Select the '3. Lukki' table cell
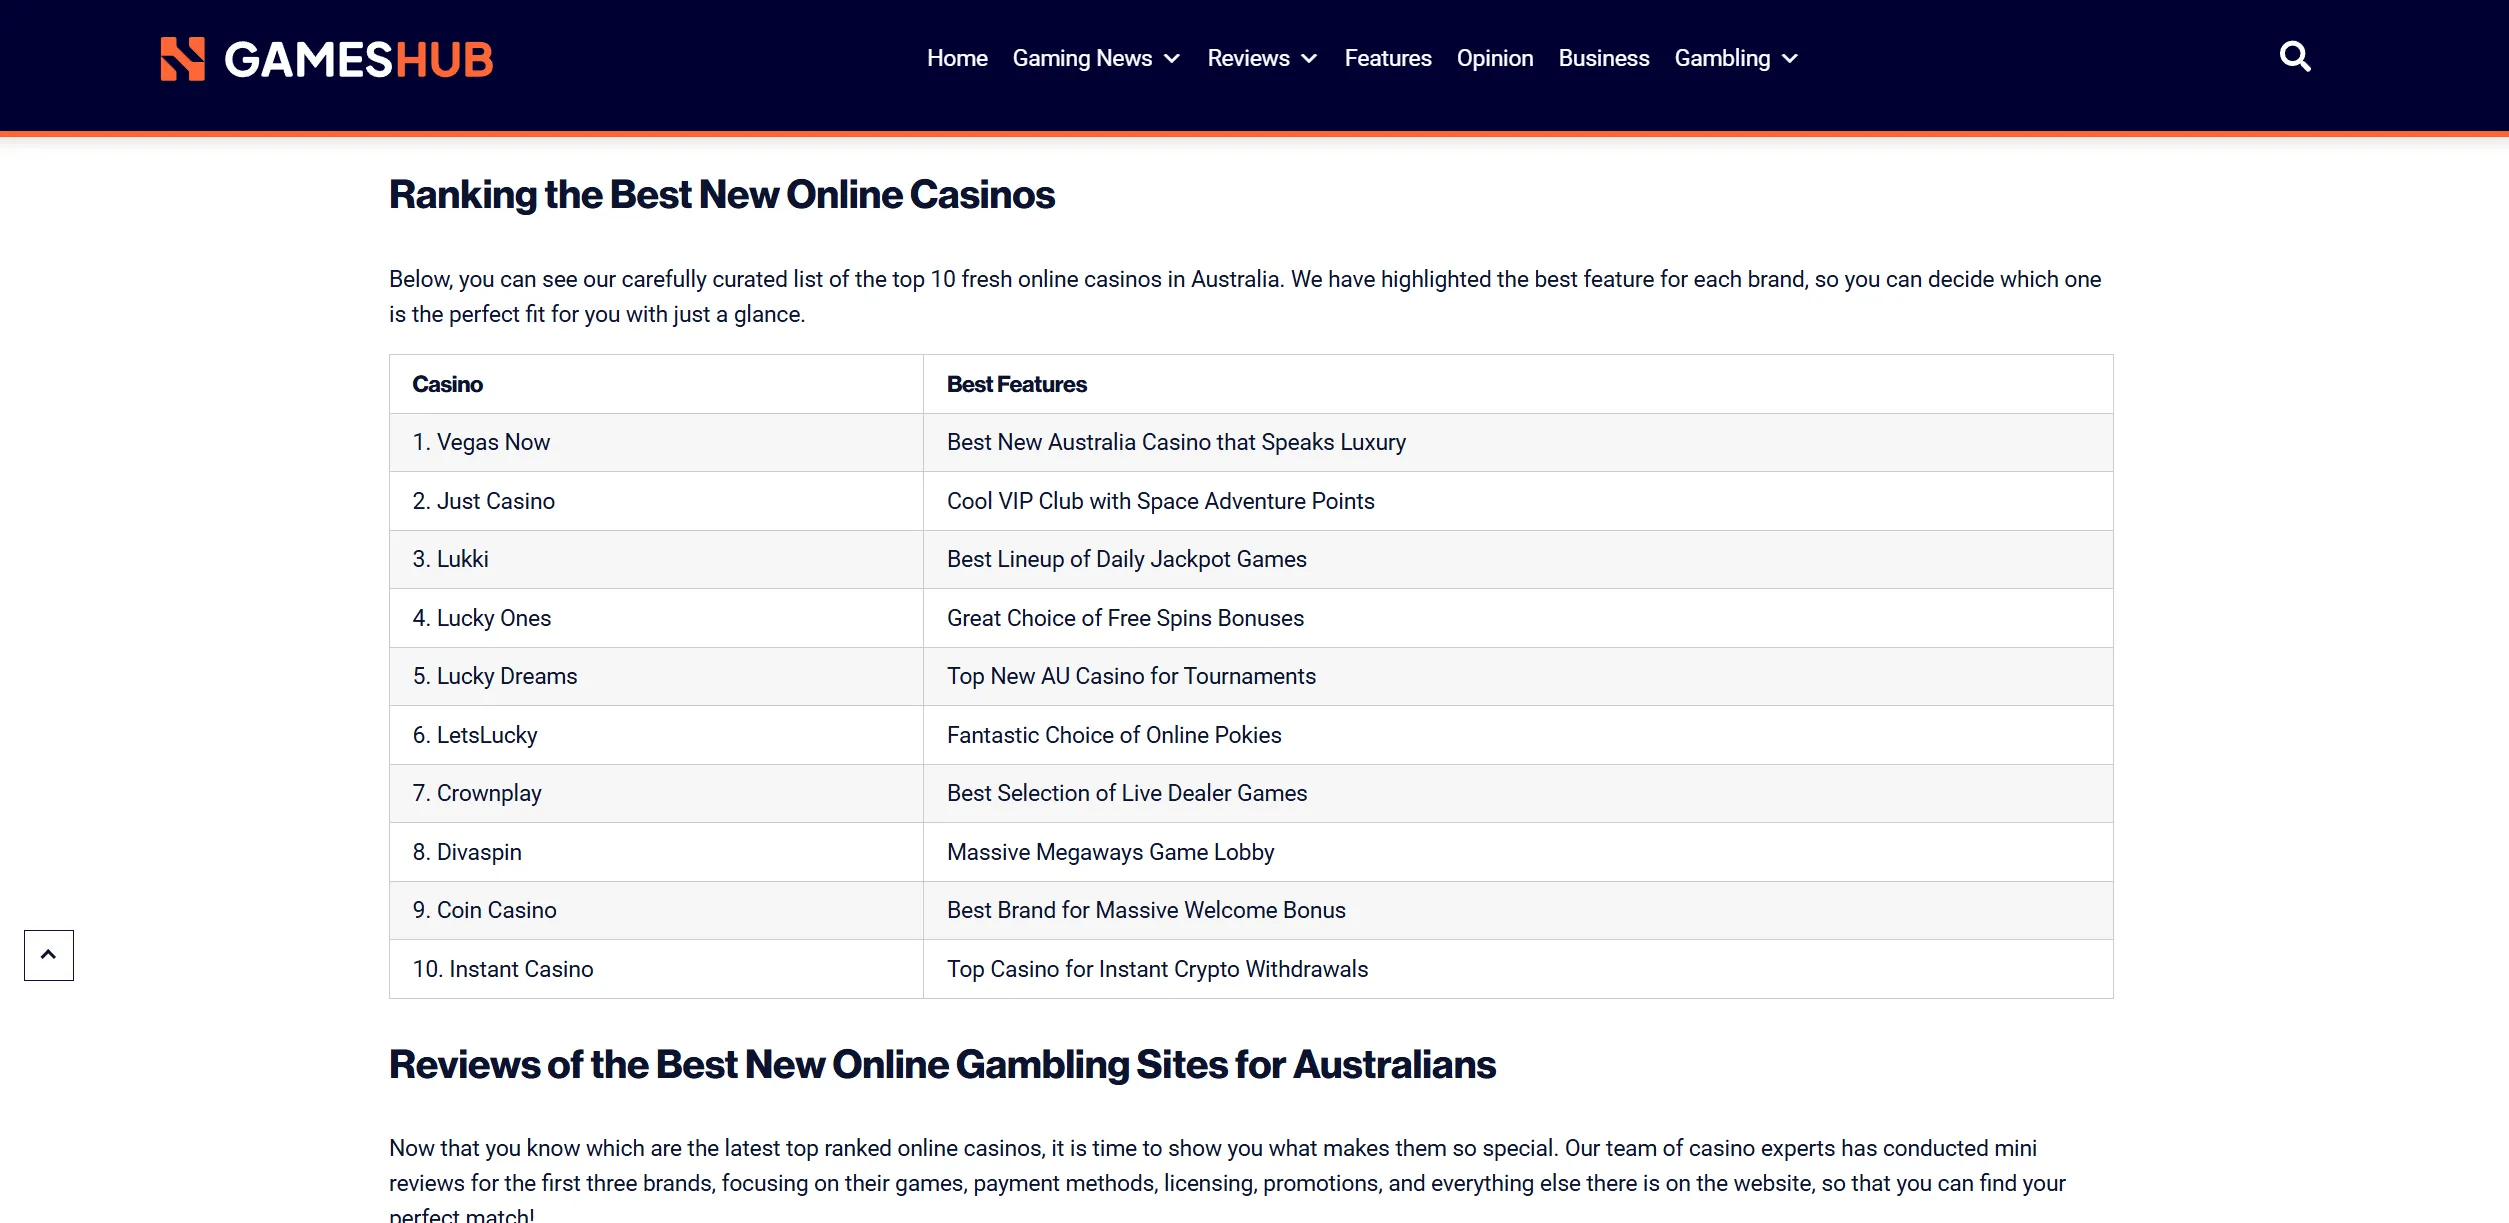 click(656, 559)
